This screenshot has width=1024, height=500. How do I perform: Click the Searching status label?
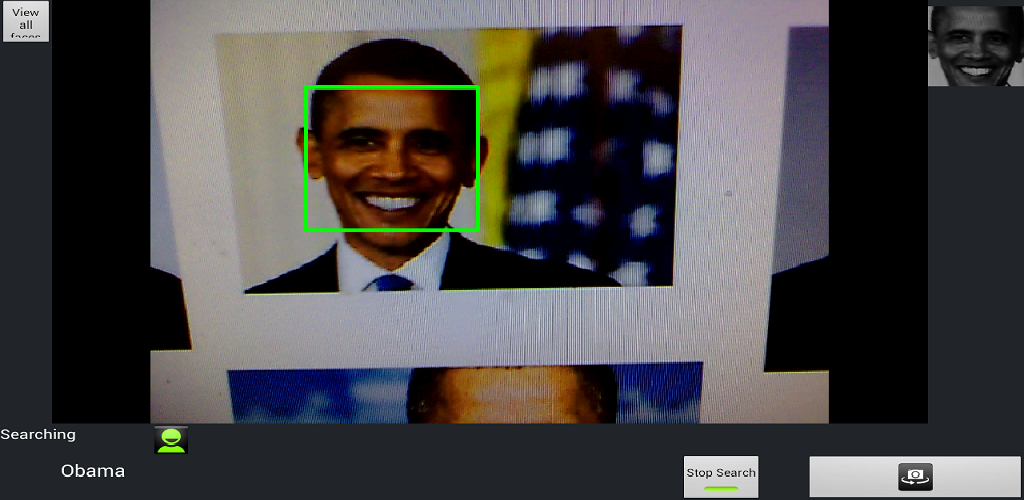38,435
